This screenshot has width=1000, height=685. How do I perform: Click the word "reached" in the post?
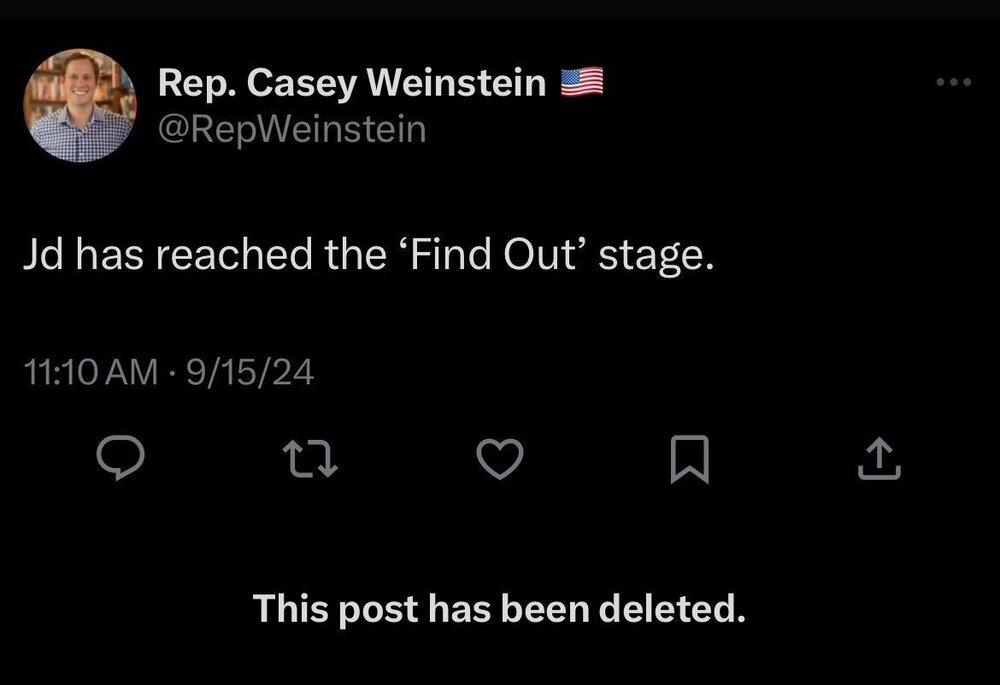(233, 254)
